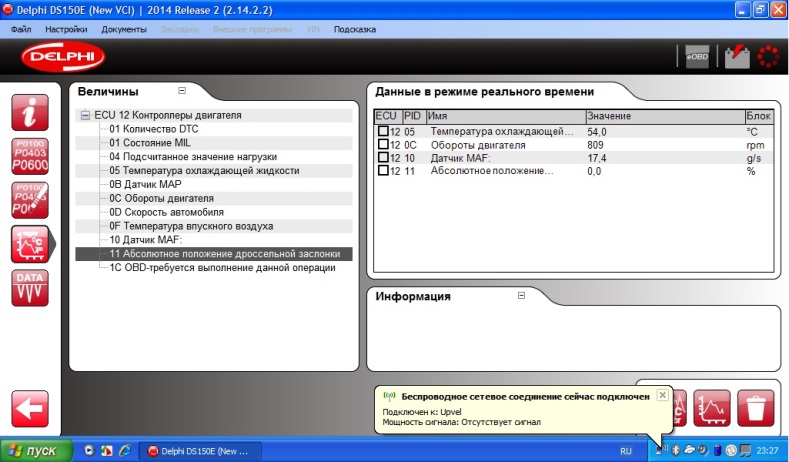Click the eOBD icon in header
The image size is (789, 462).
(697, 57)
